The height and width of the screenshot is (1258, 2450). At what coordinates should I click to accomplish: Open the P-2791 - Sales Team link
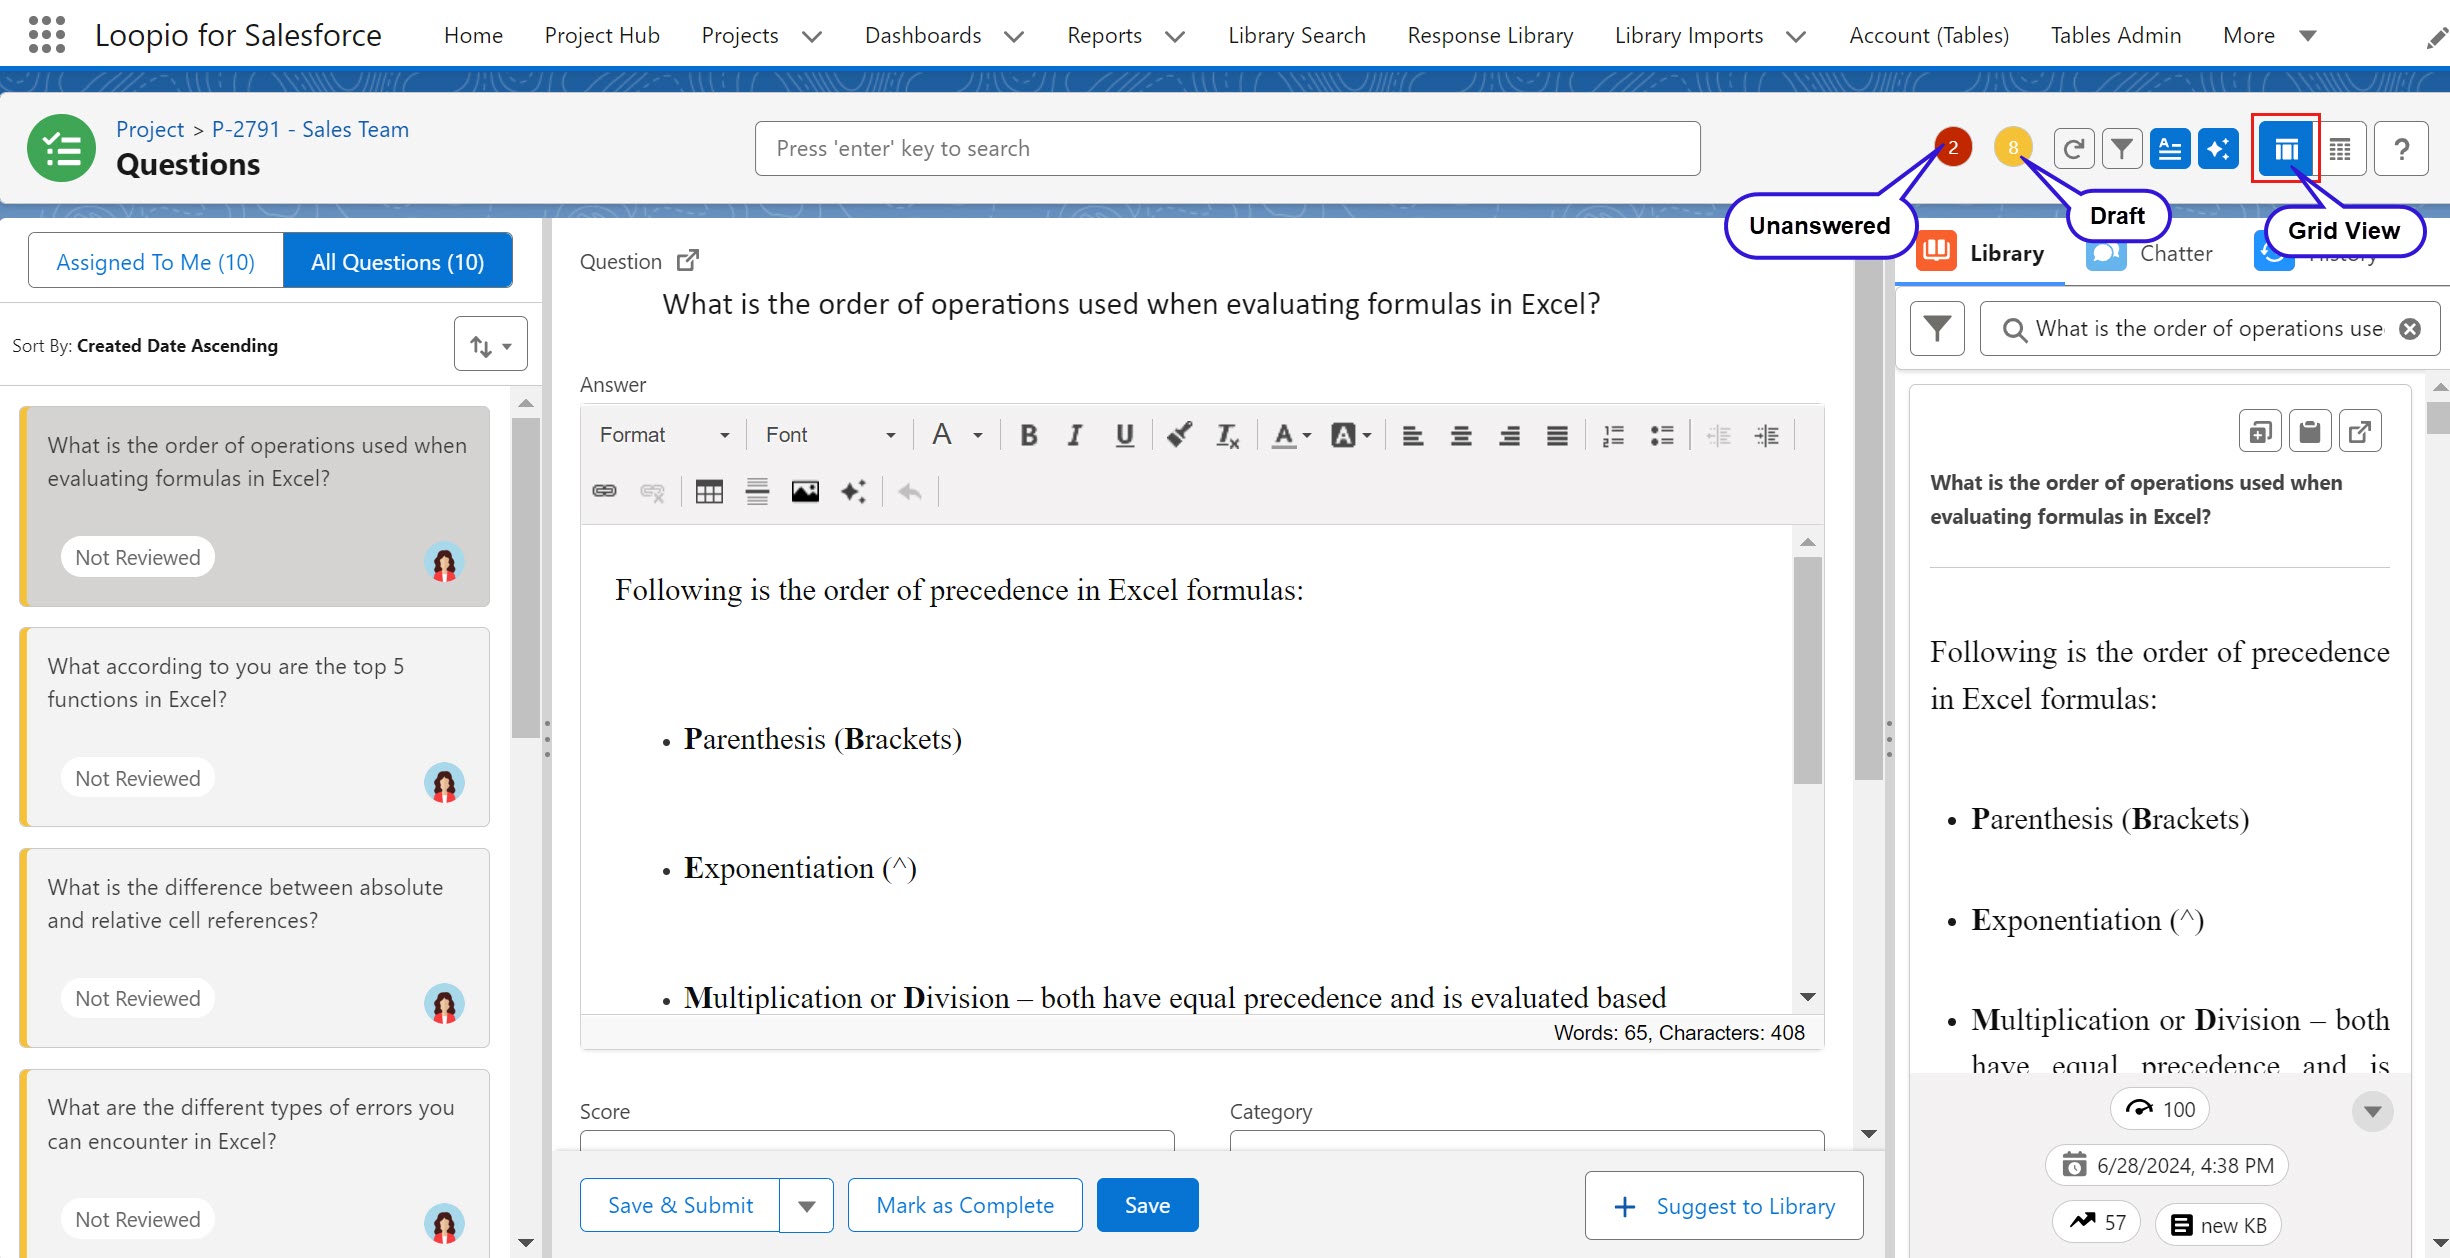pyautogui.click(x=310, y=129)
